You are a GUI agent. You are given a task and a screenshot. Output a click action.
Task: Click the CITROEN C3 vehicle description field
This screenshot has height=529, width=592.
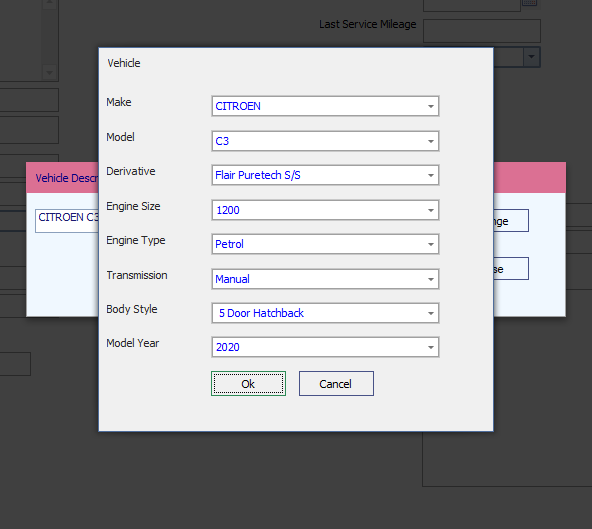coord(67,221)
